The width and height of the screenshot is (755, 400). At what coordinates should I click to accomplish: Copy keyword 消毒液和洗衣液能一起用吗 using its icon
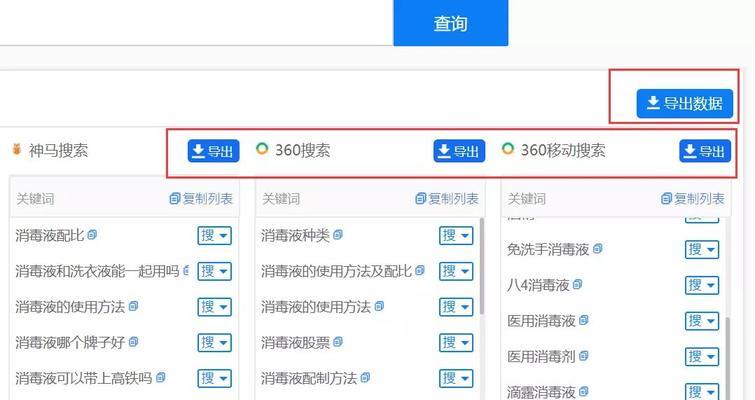[x=187, y=271]
